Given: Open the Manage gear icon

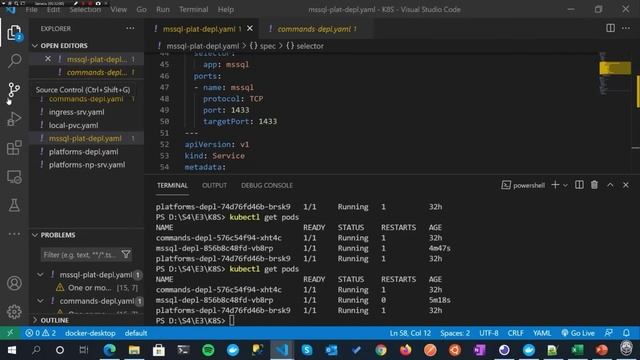Looking at the screenshot, I should 14,311.
